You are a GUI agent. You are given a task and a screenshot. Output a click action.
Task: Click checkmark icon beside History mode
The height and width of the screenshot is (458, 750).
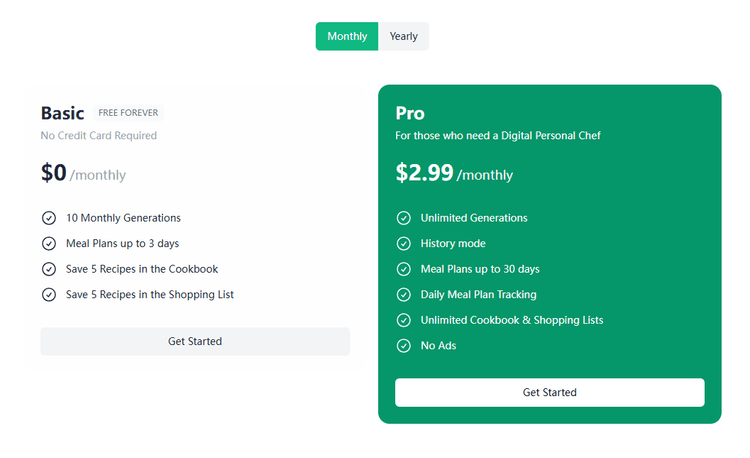point(404,243)
